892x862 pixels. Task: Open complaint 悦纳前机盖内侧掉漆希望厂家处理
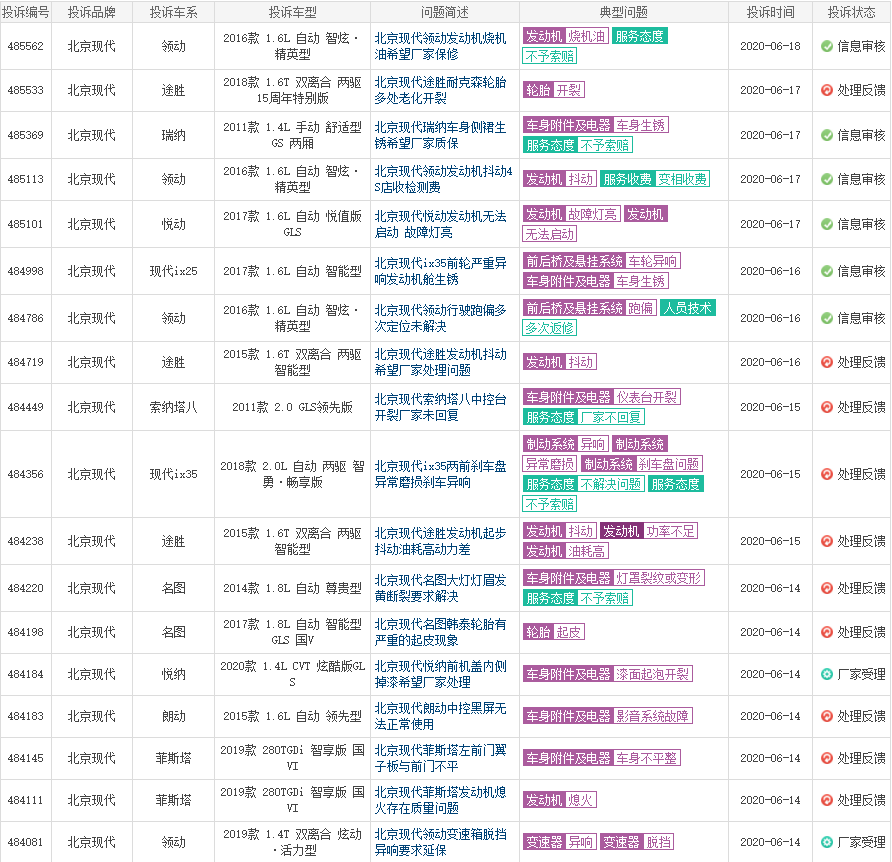[x=440, y=674]
